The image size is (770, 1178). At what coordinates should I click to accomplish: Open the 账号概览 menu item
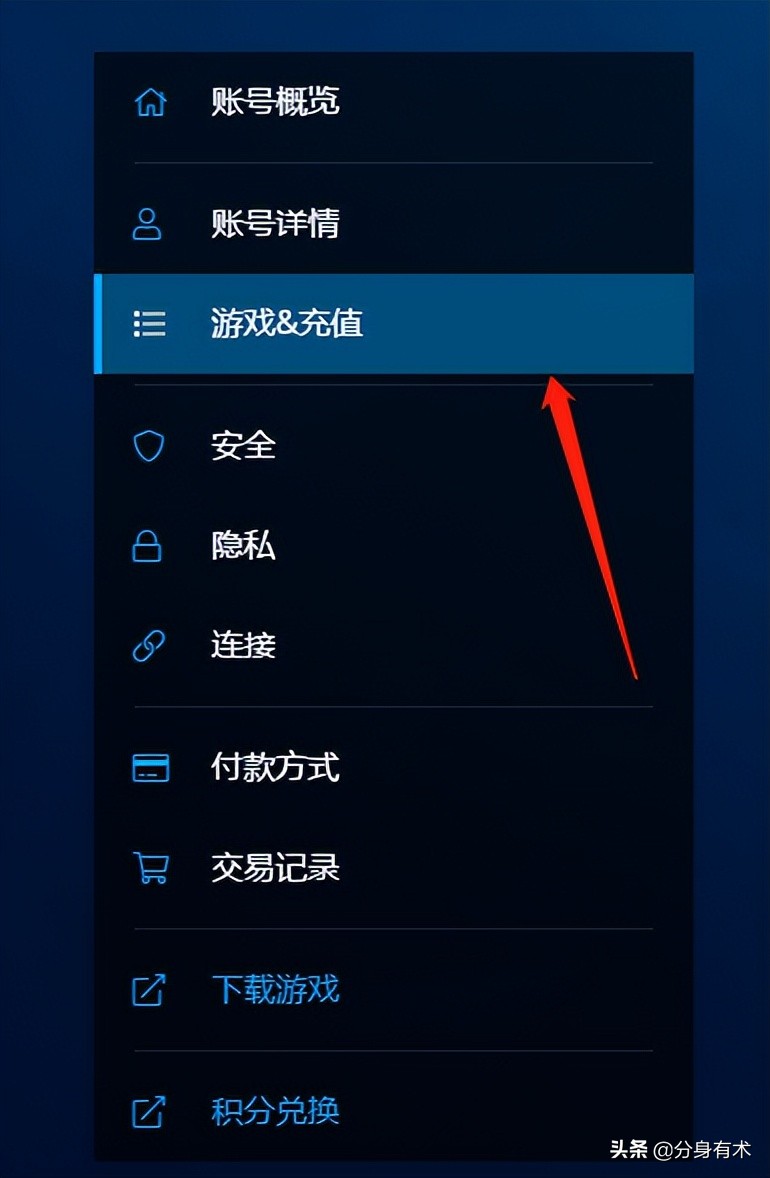(x=394, y=102)
